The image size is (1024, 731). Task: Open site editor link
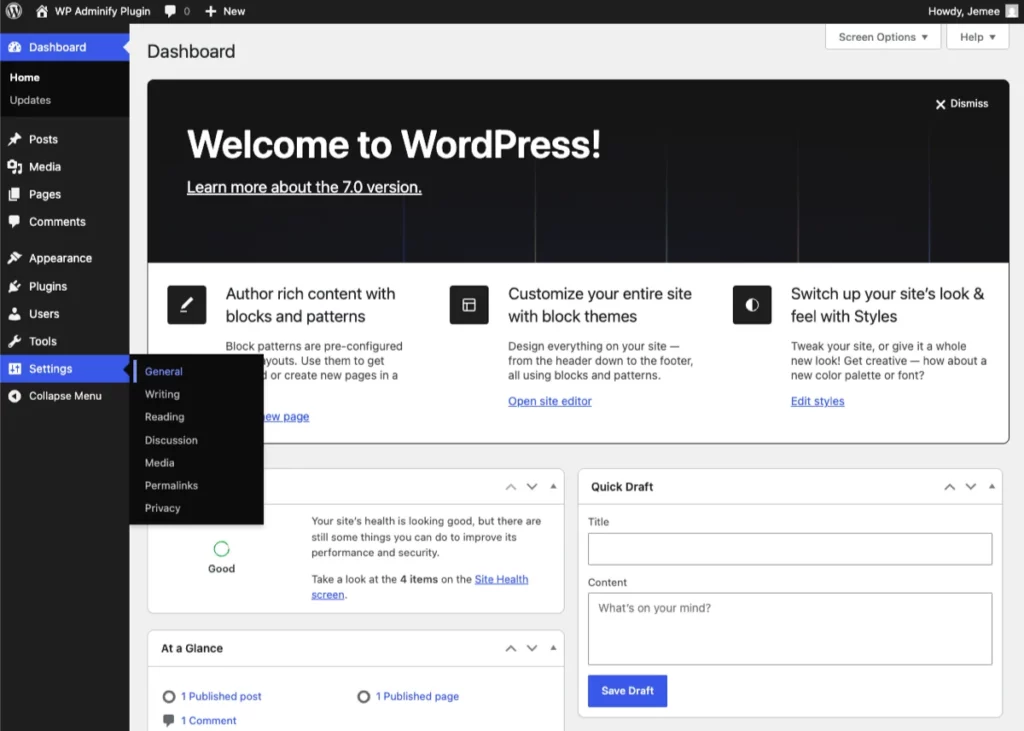(x=550, y=401)
